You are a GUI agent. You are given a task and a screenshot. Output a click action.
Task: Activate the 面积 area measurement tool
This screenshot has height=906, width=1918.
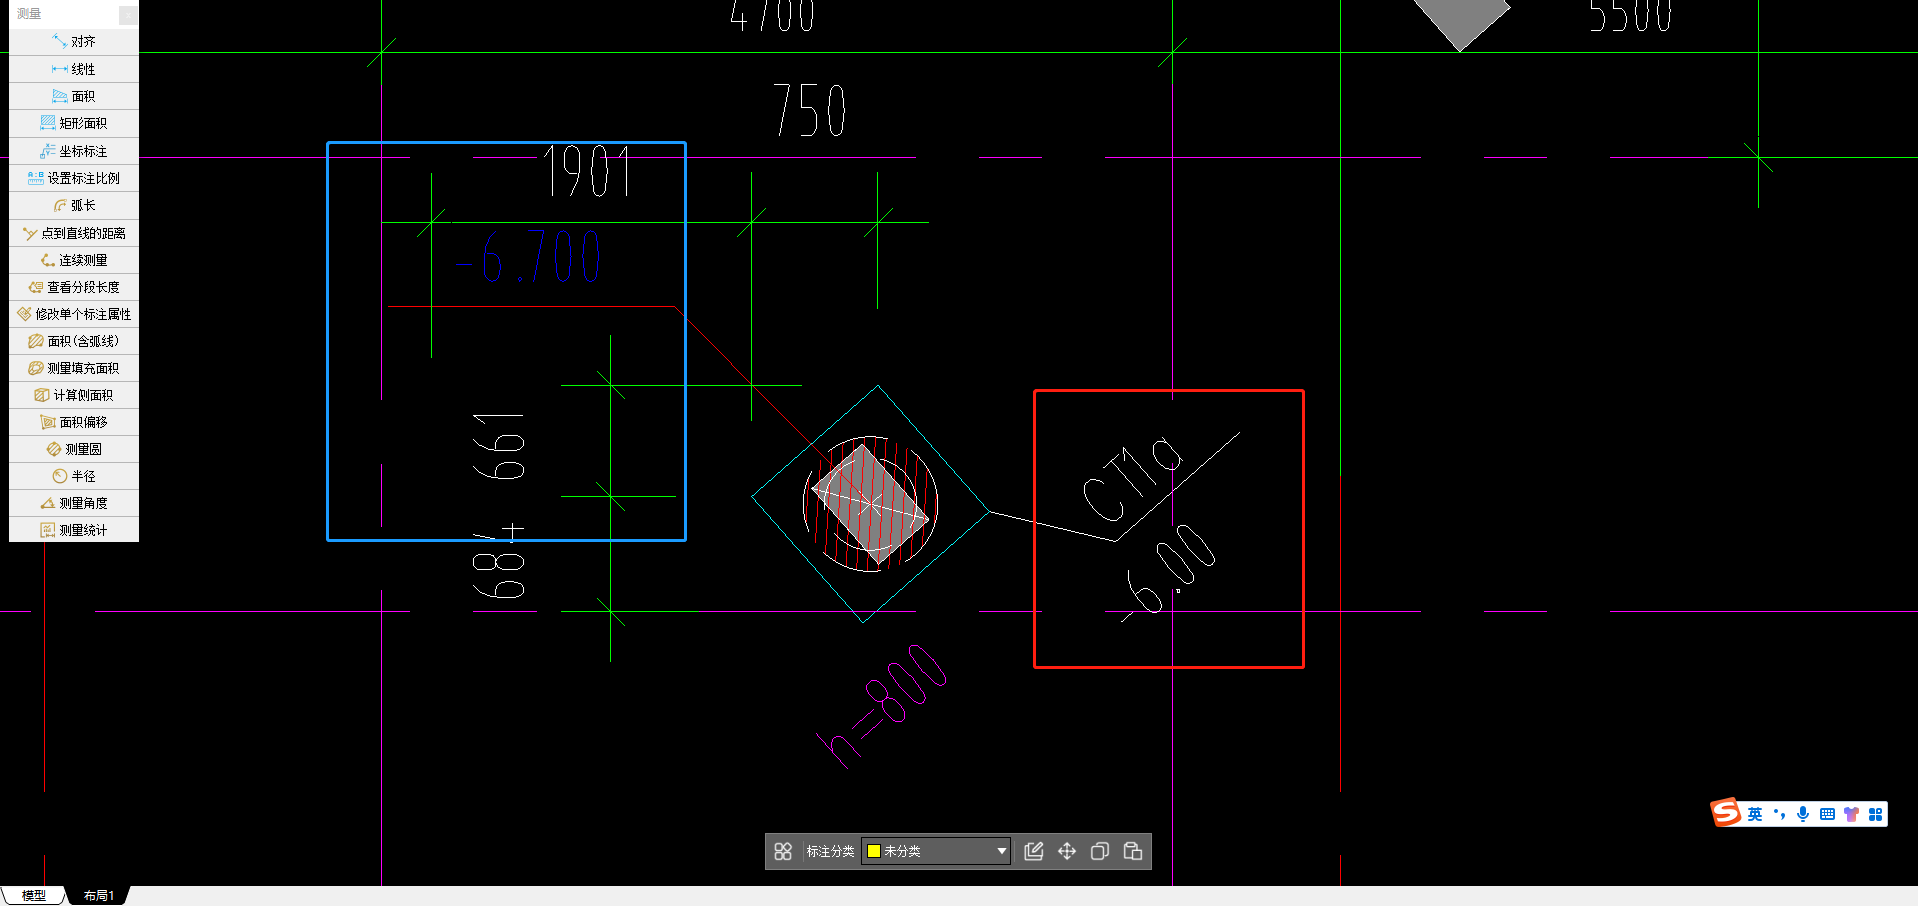[74, 96]
